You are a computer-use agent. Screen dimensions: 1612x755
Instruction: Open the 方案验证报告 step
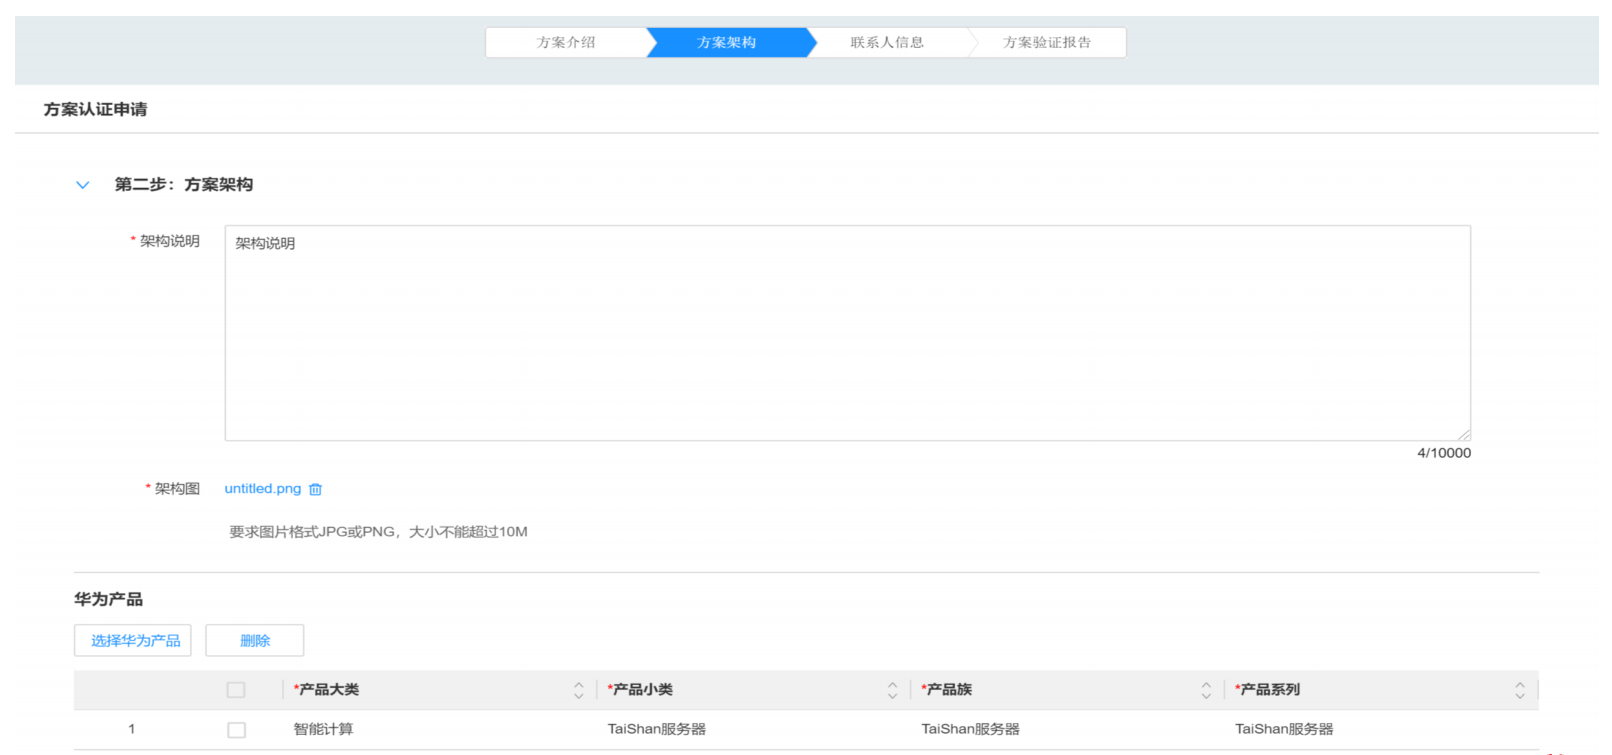(1047, 42)
